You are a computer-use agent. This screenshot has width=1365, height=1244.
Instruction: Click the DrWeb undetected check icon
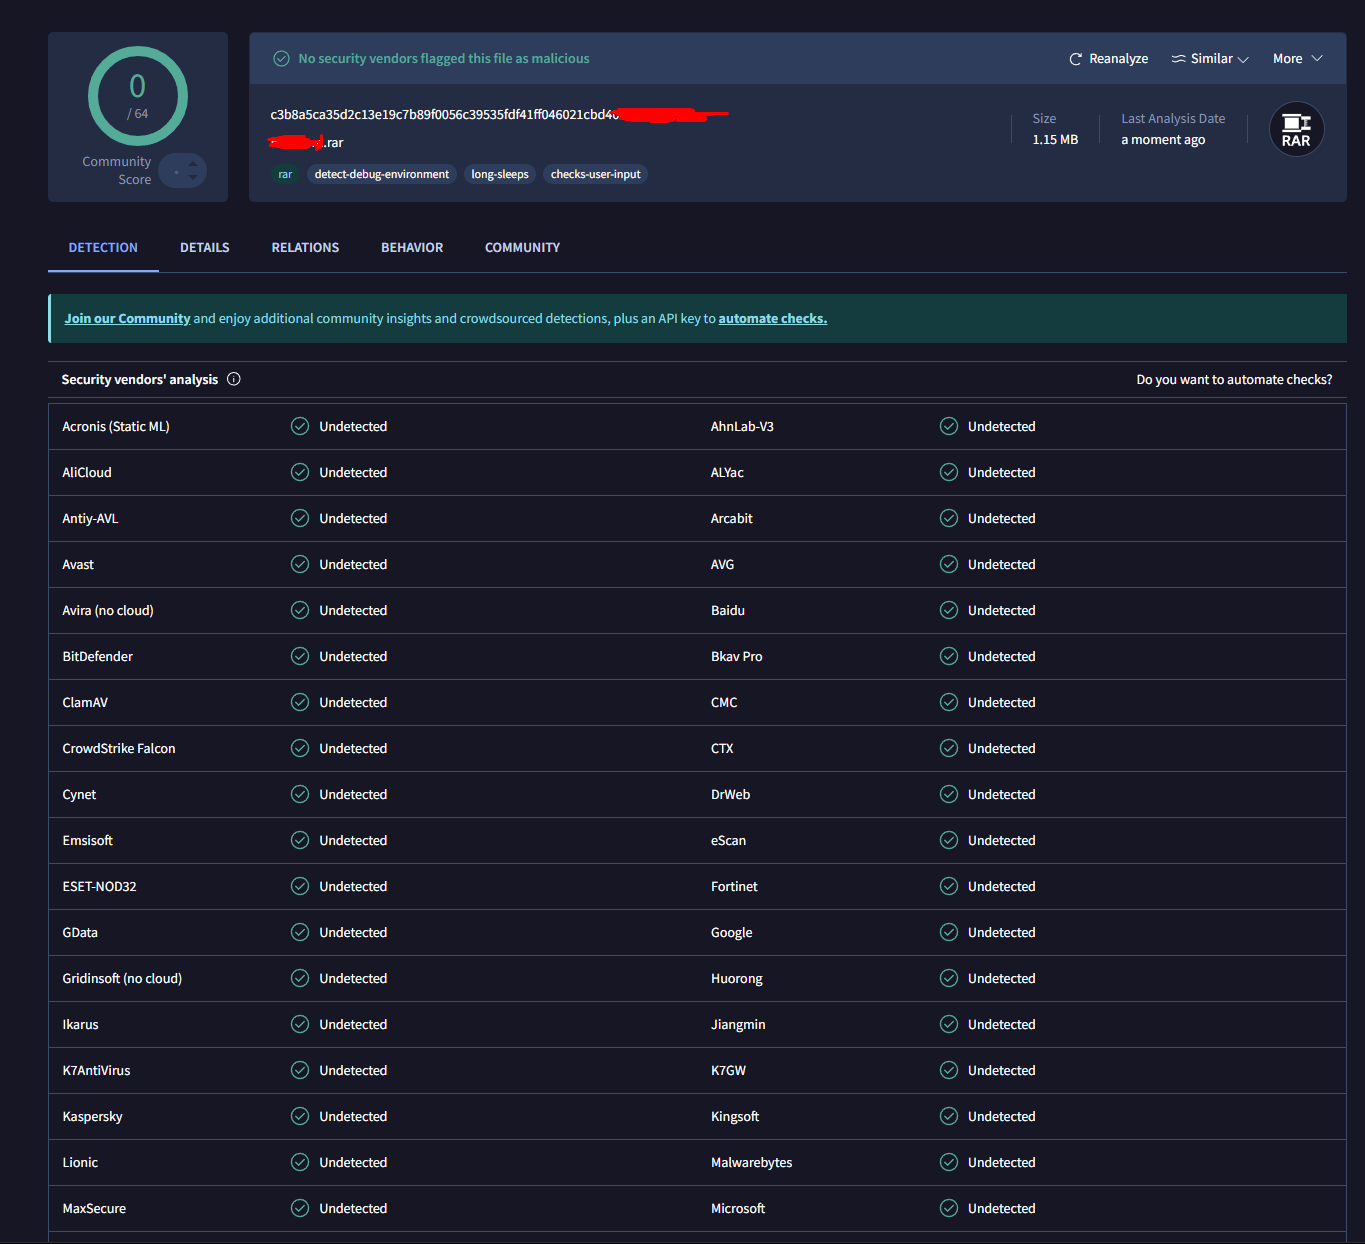[949, 794]
